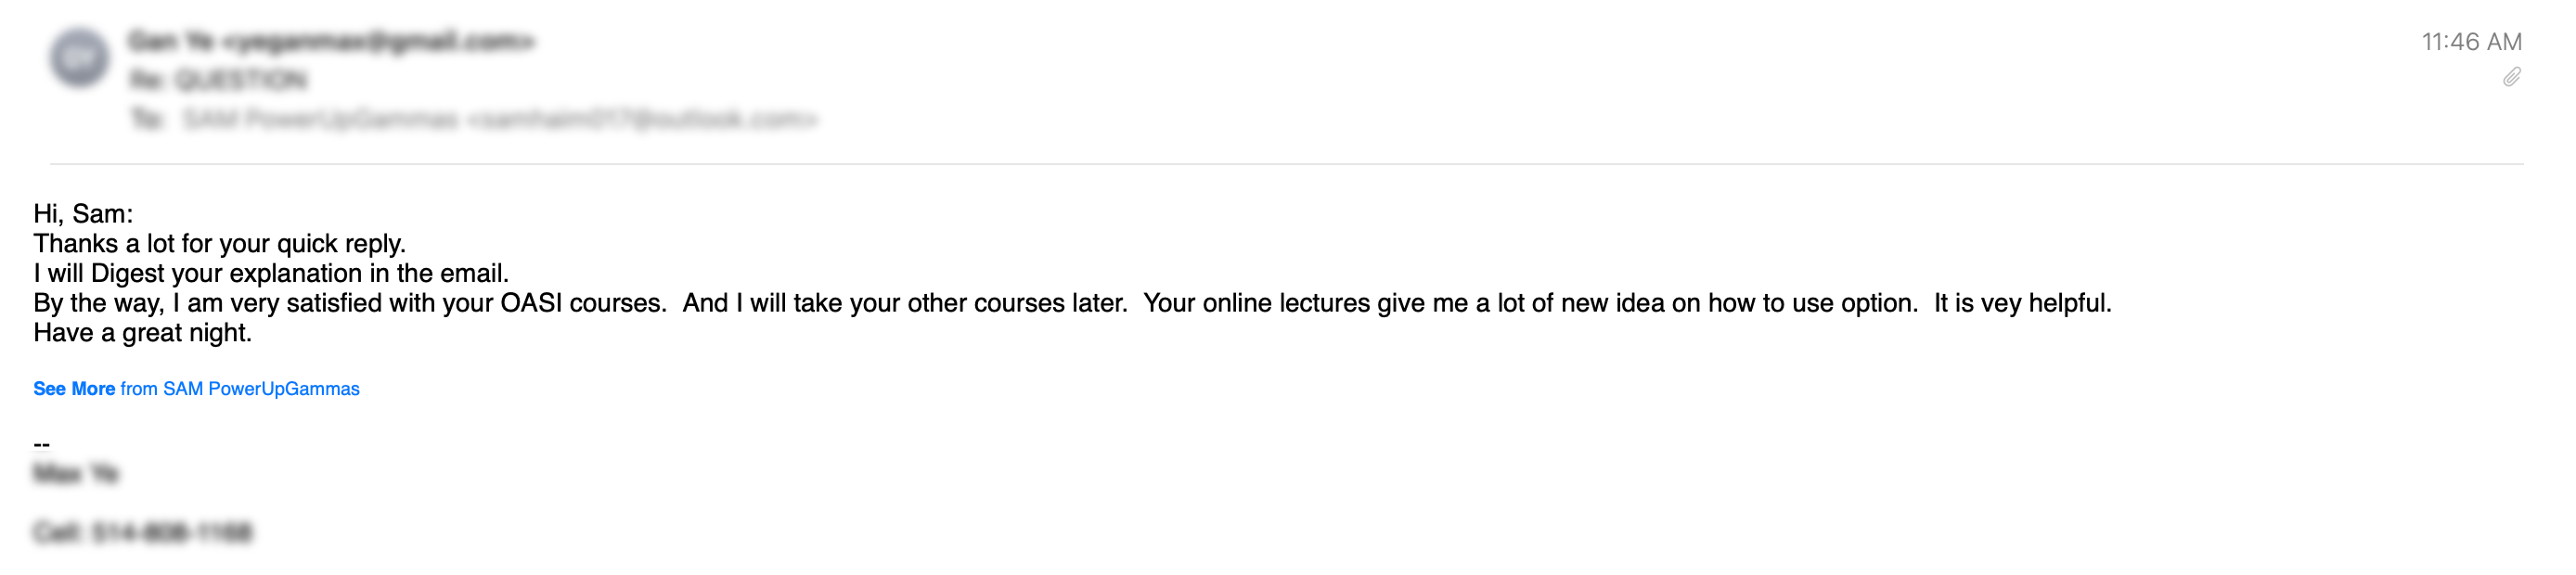Click the blurred signature name
2576x575 pixels.
point(76,474)
